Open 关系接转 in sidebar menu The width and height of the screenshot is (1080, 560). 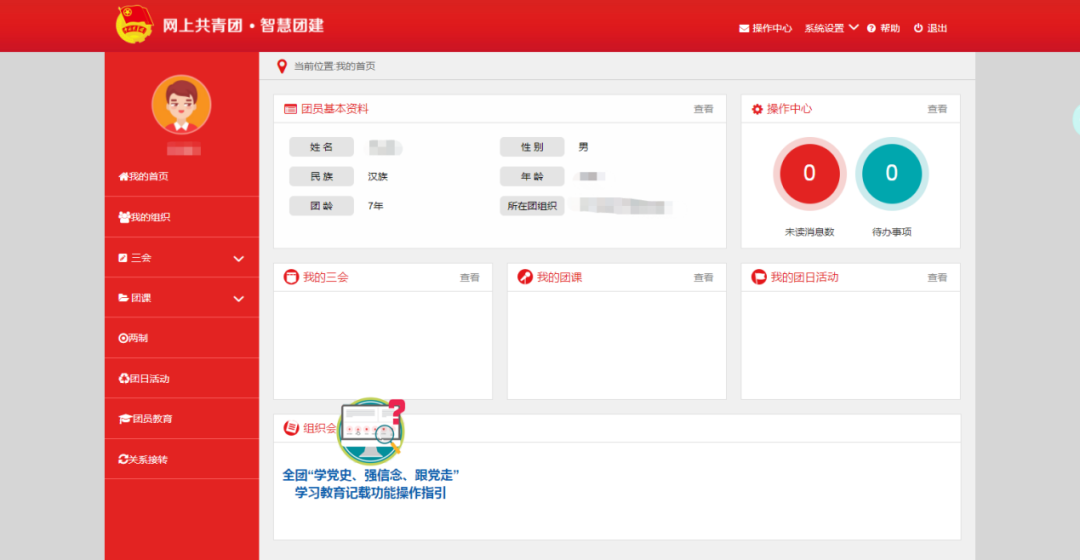tap(143, 459)
